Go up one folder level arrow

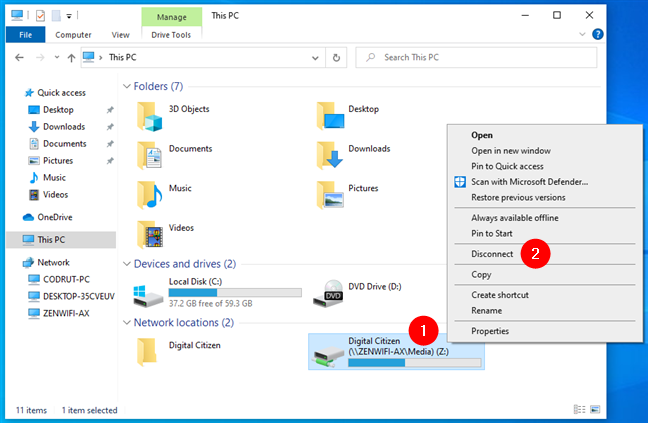(71, 57)
